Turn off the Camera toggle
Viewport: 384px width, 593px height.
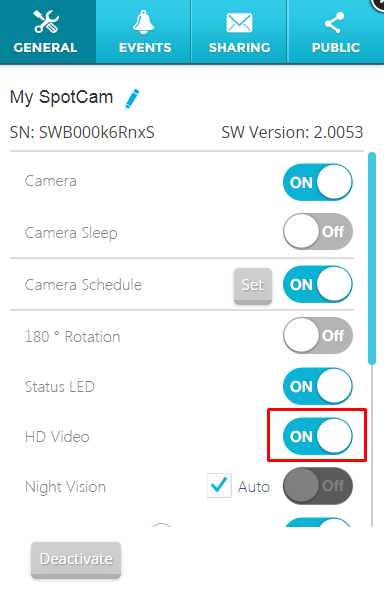tap(318, 182)
